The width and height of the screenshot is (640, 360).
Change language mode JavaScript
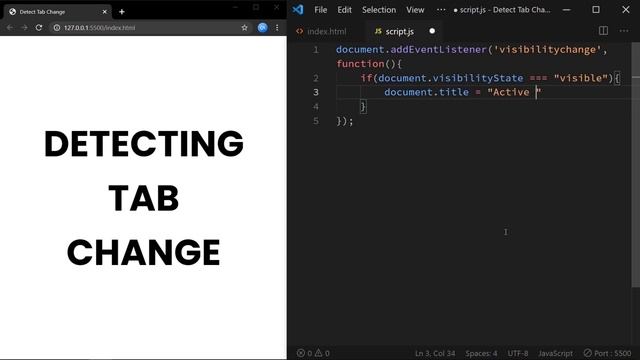click(555, 353)
